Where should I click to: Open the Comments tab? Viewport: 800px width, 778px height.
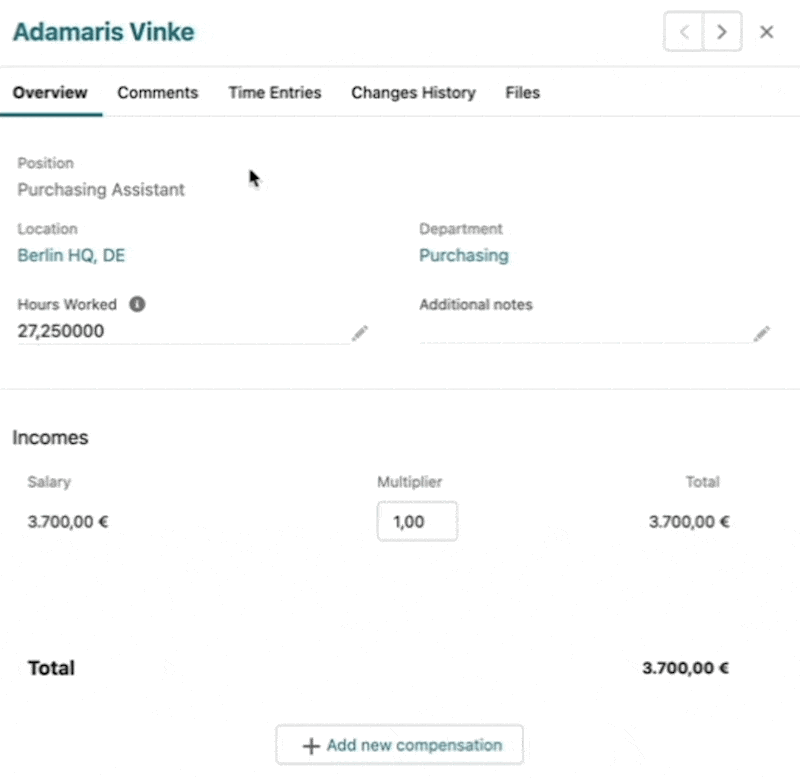pos(158,93)
